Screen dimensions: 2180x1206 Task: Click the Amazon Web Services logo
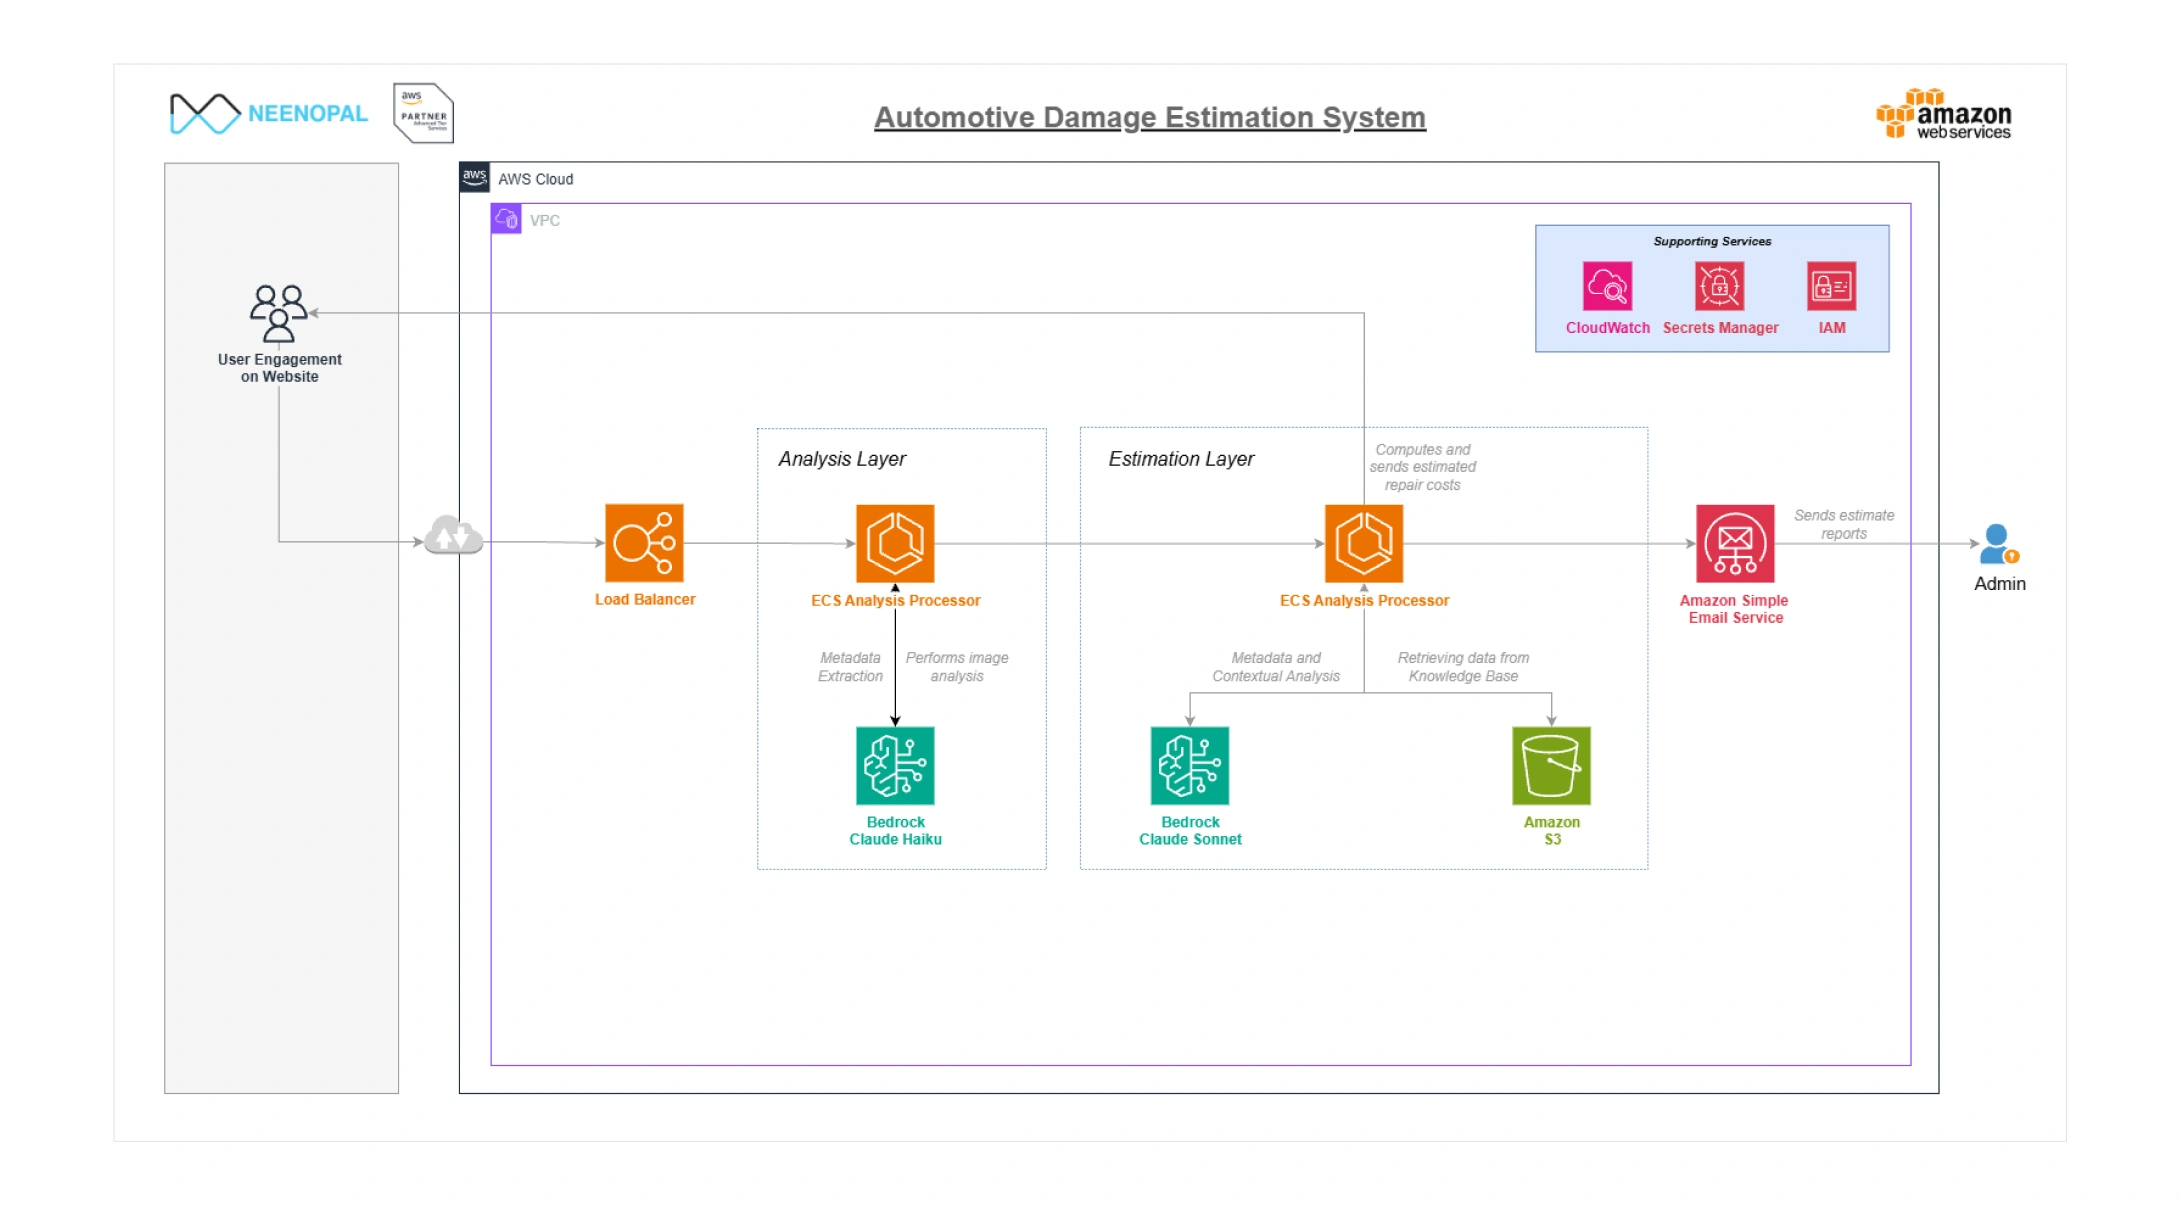pyautogui.click(x=1942, y=115)
